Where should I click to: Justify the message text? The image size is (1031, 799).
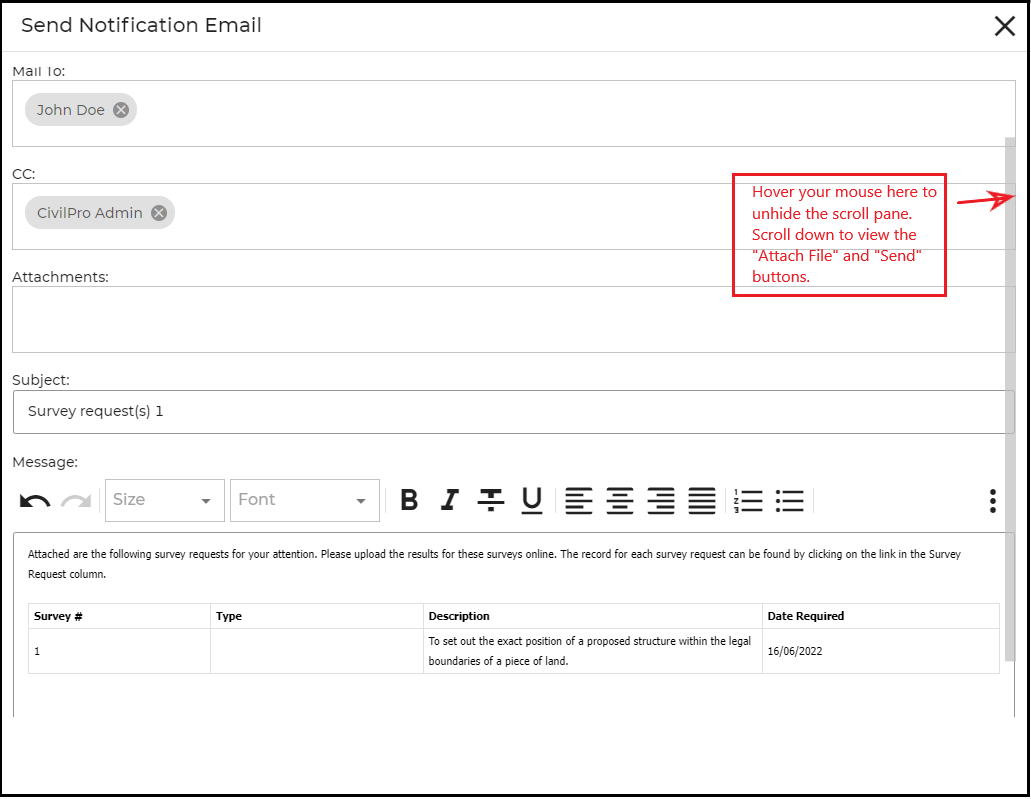pos(702,500)
